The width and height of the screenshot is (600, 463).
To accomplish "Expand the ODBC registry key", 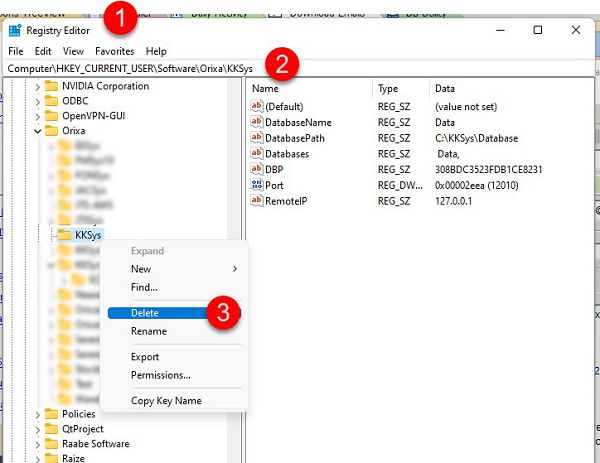I will click(38, 101).
